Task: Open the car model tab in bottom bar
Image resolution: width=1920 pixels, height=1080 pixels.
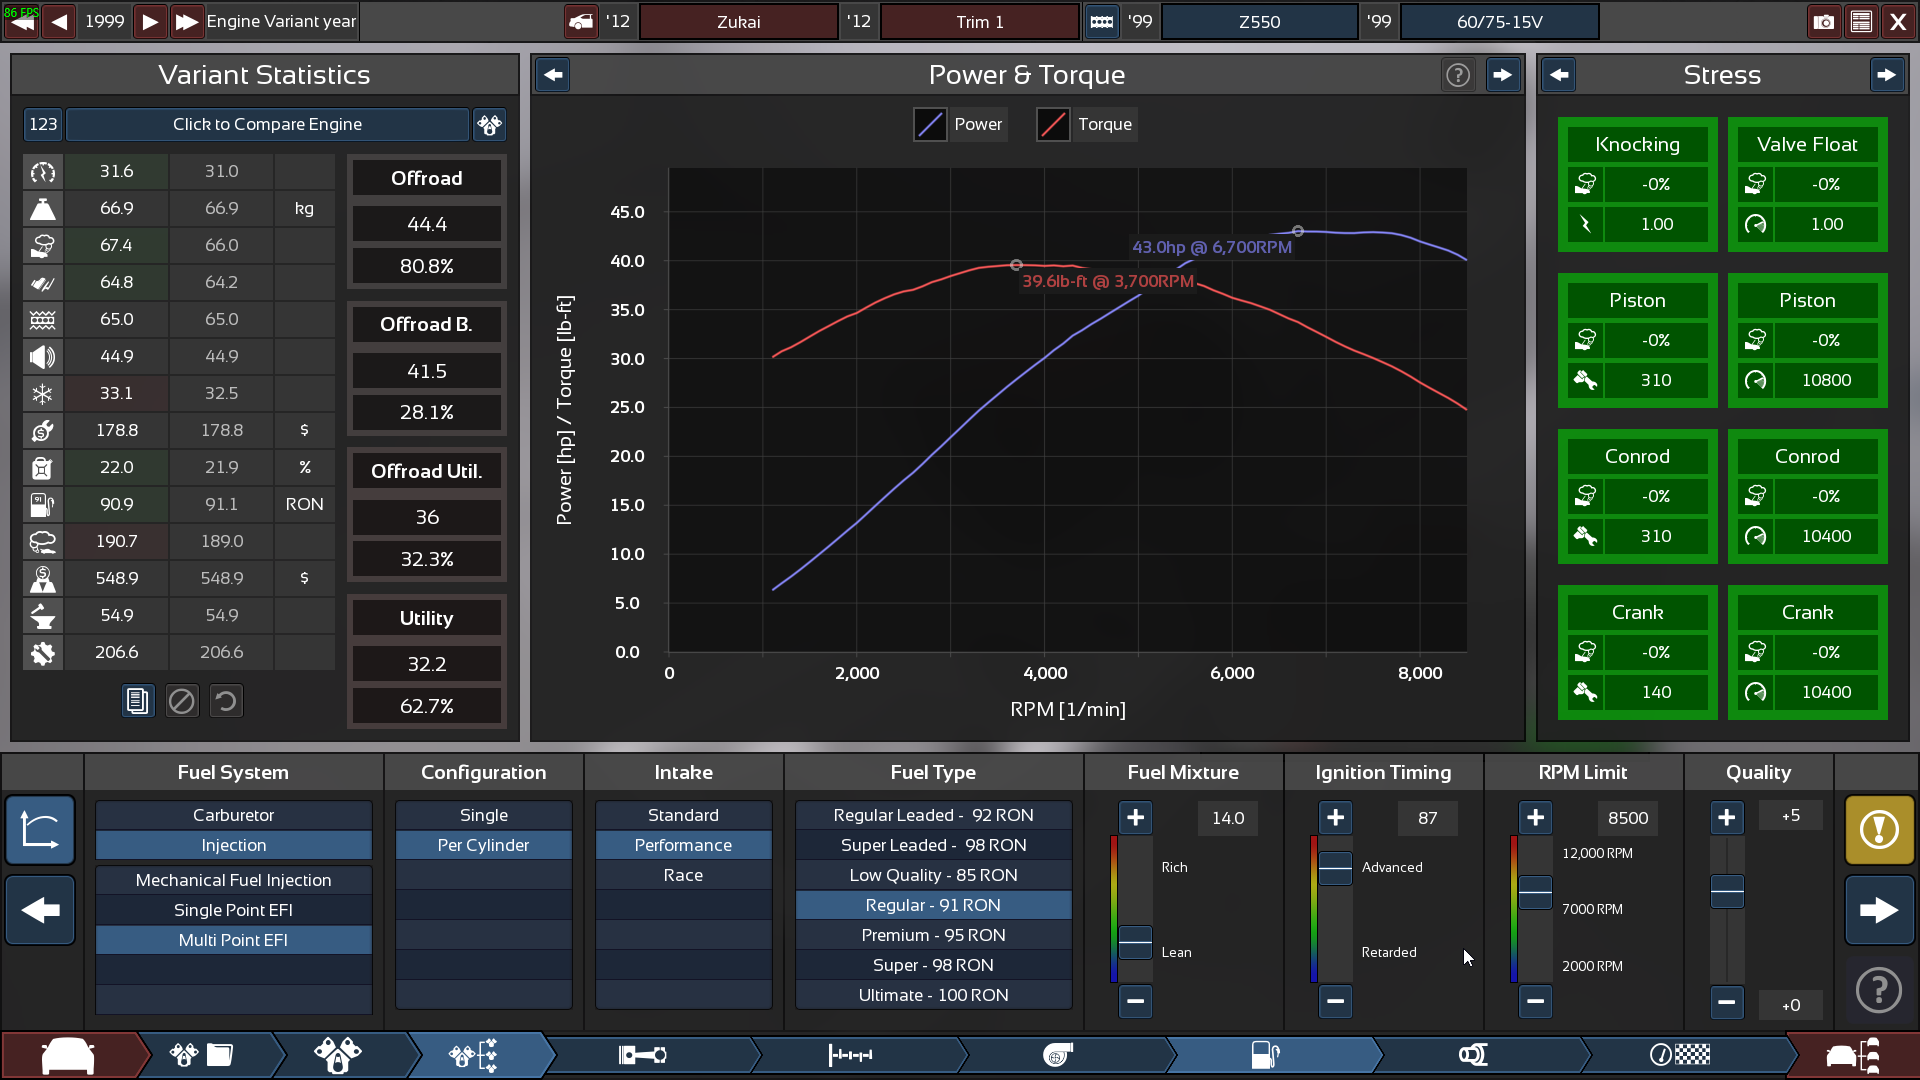Action: pyautogui.click(x=68, y=1055)
